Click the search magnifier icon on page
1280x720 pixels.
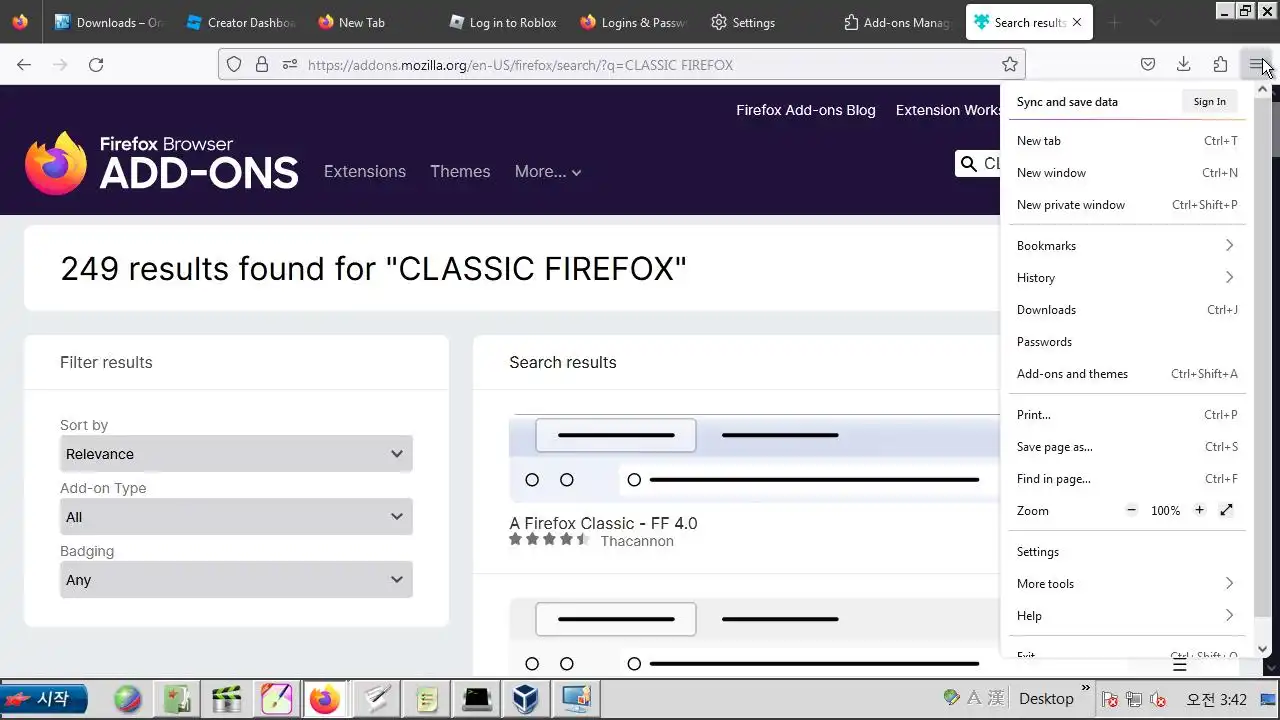pyautogui.click(x=968, y=164)
